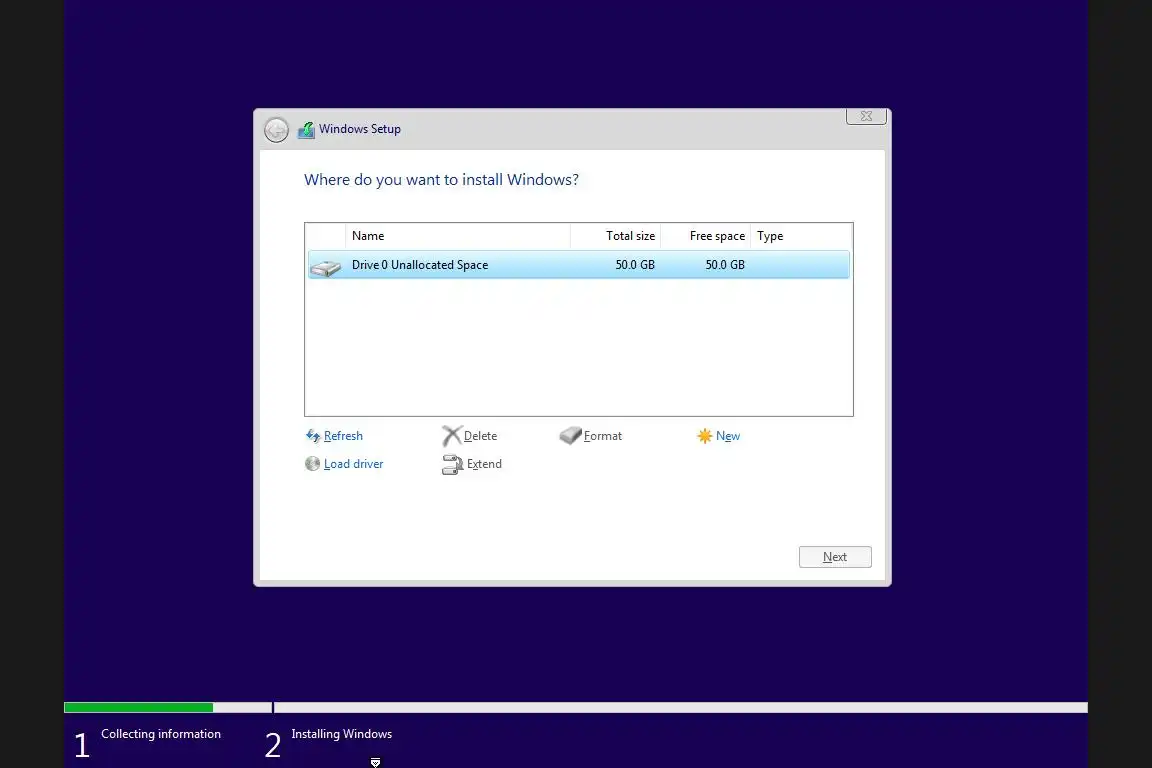This screenshot has height=768, width=1152.
Task: Click the Type column header
Action: click(x=801, y=236)
